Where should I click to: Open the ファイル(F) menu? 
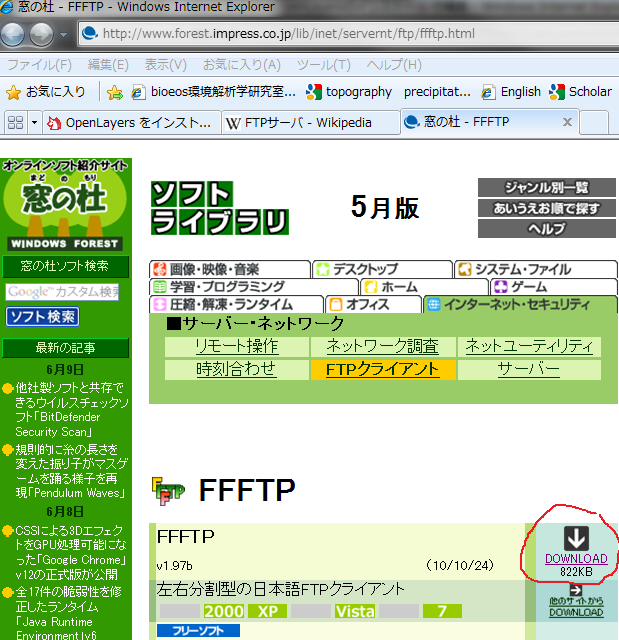pos(40,65)
